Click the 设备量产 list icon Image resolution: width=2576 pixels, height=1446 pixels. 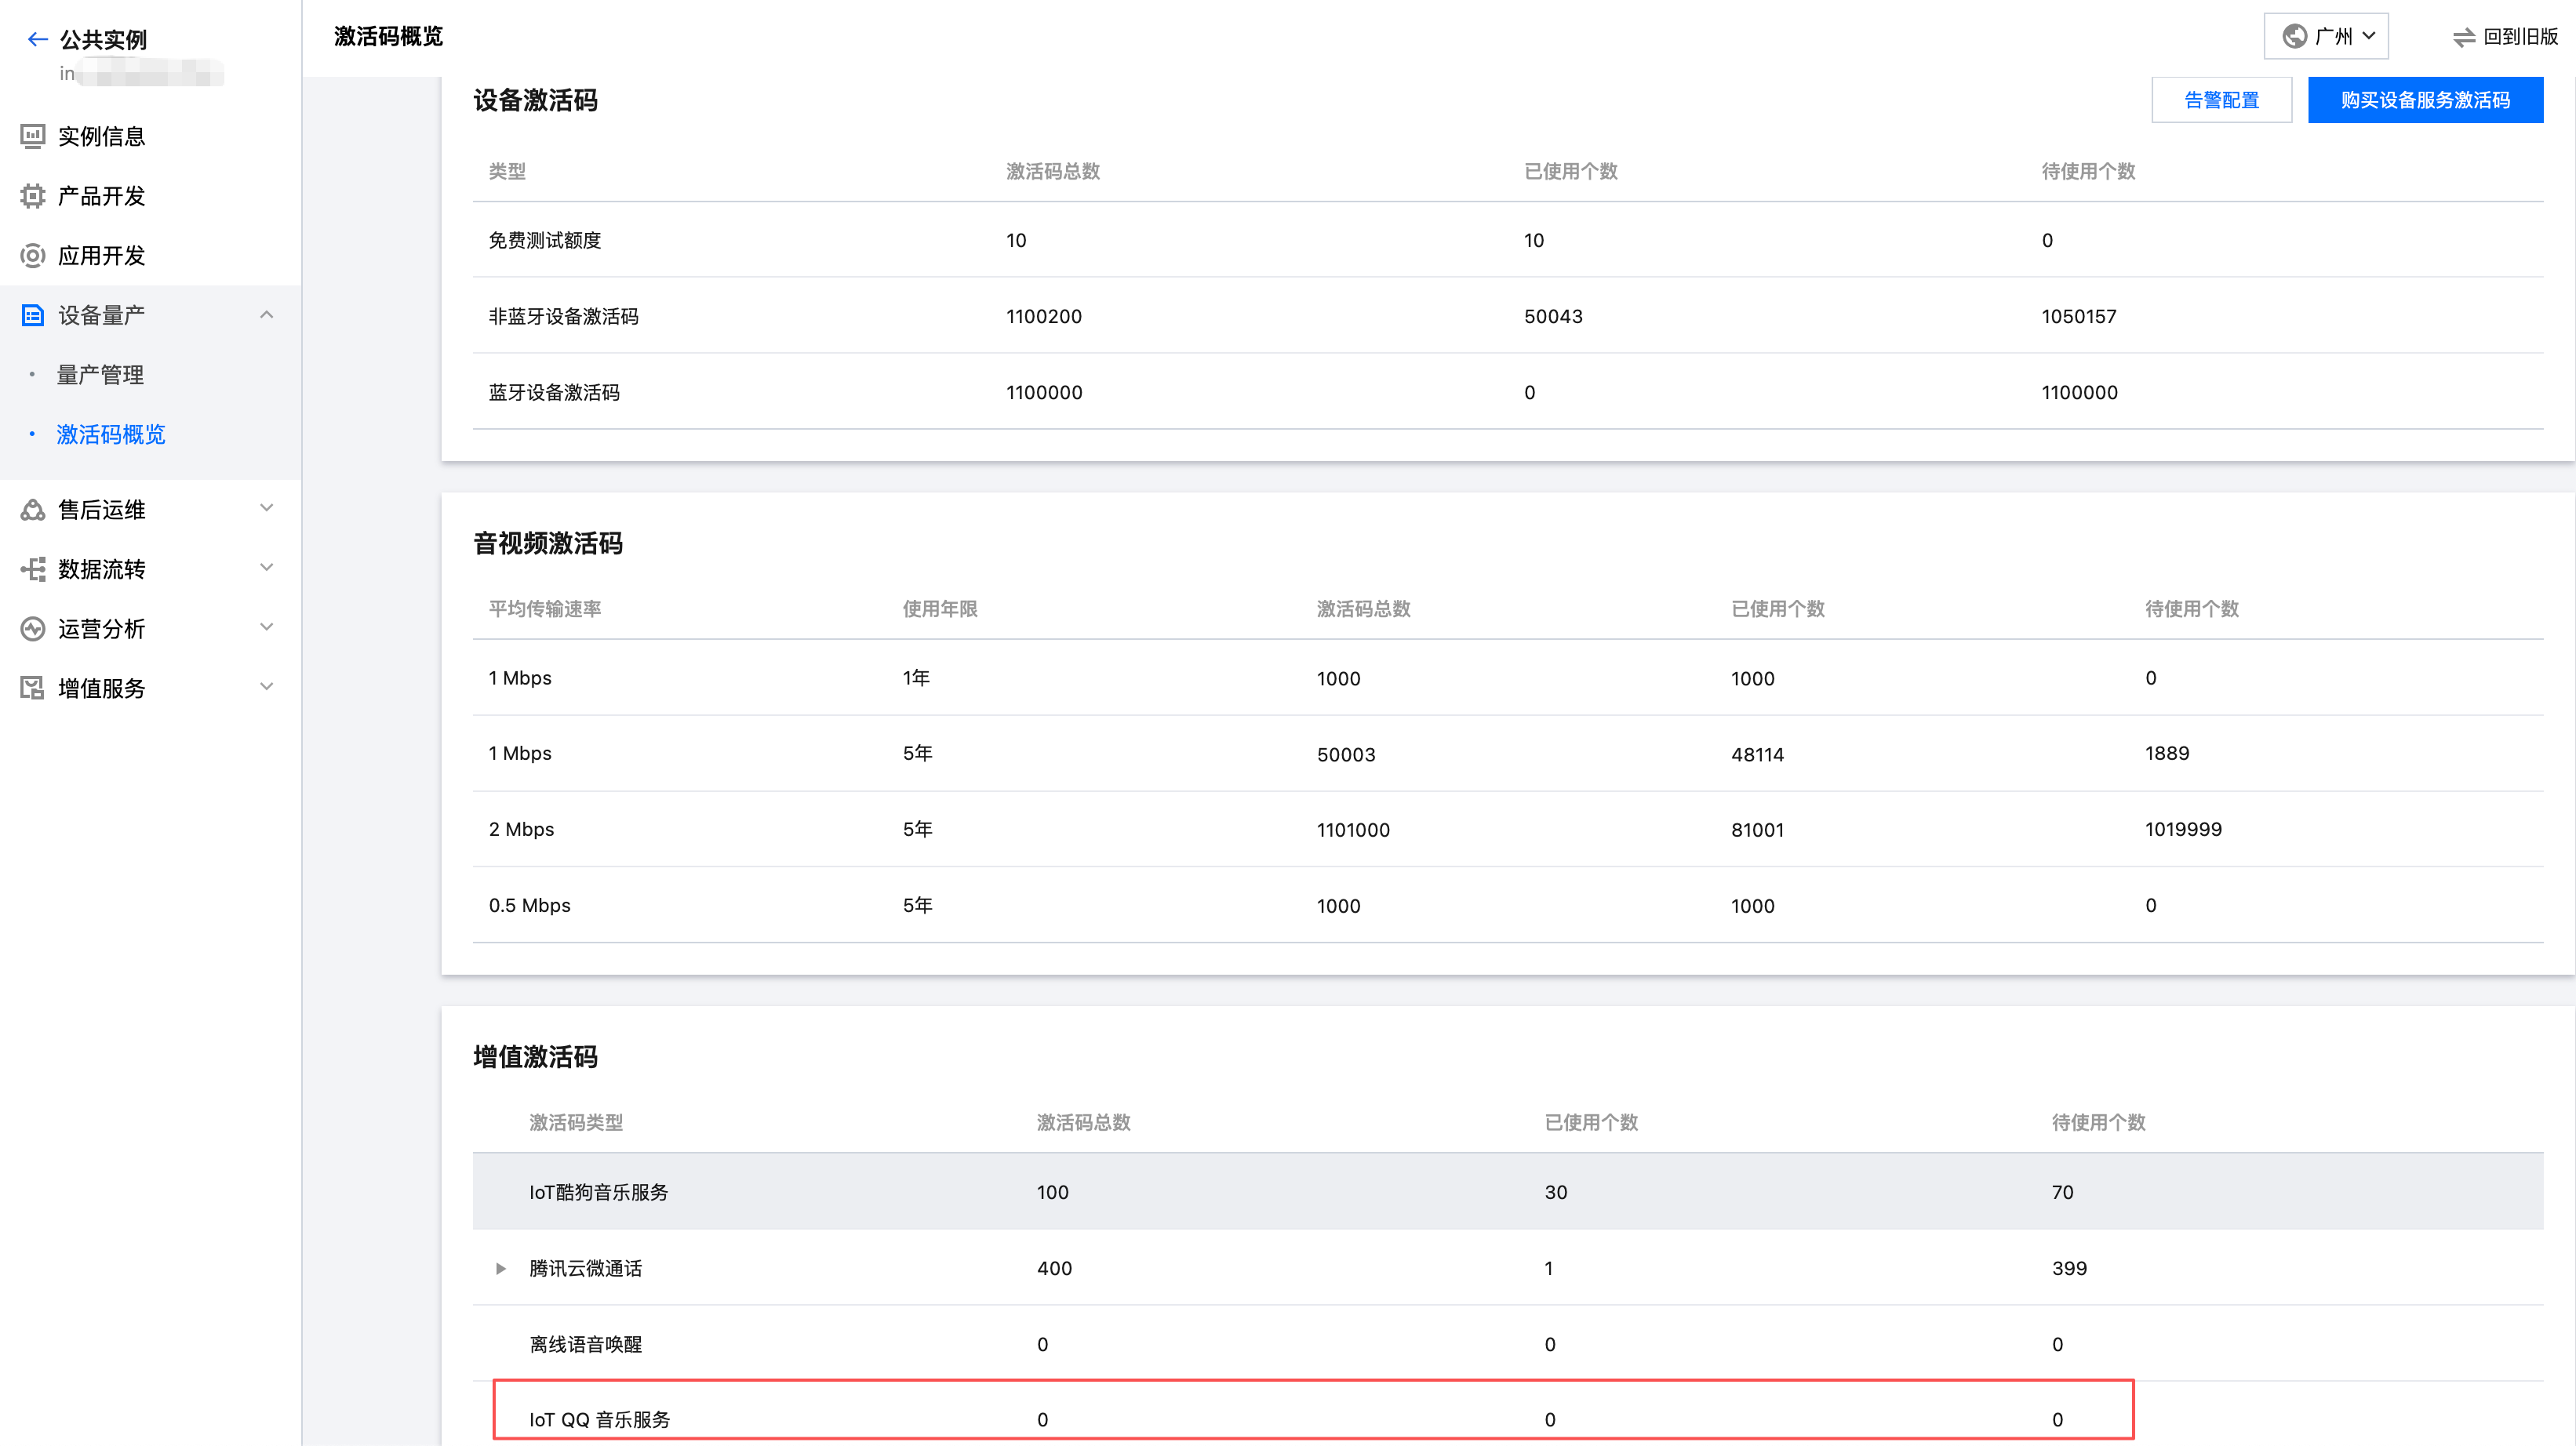tap(33, 316)
